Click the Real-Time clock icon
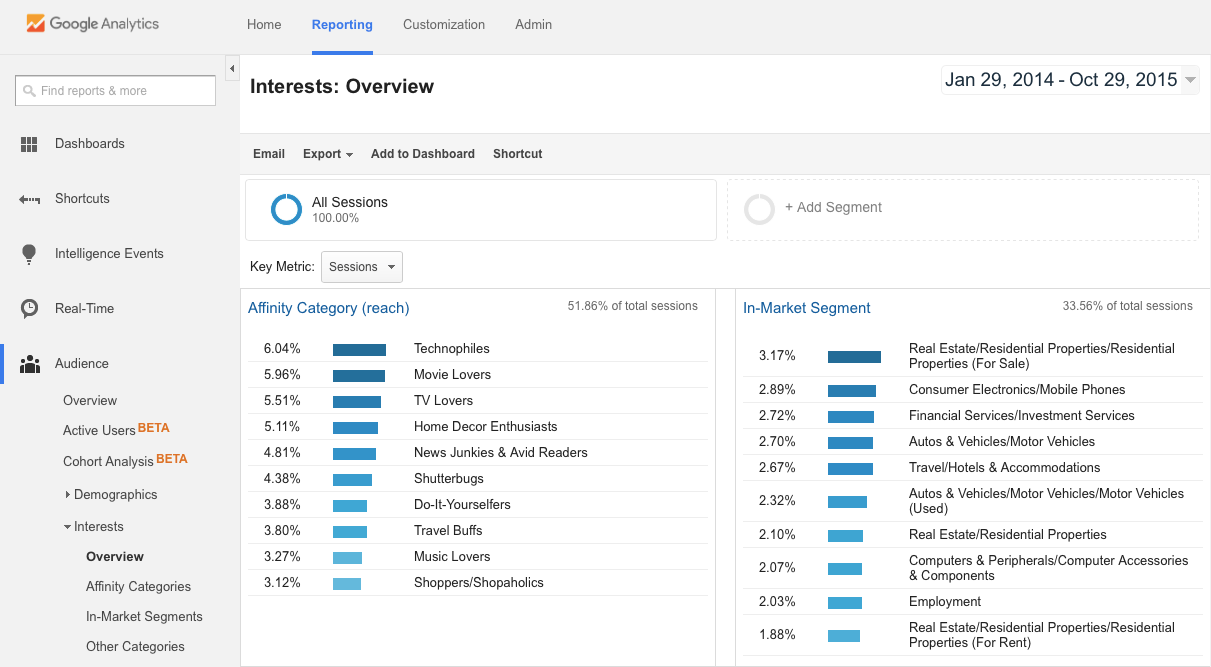Screen dimensions: 1211x667 click(29, 309)
